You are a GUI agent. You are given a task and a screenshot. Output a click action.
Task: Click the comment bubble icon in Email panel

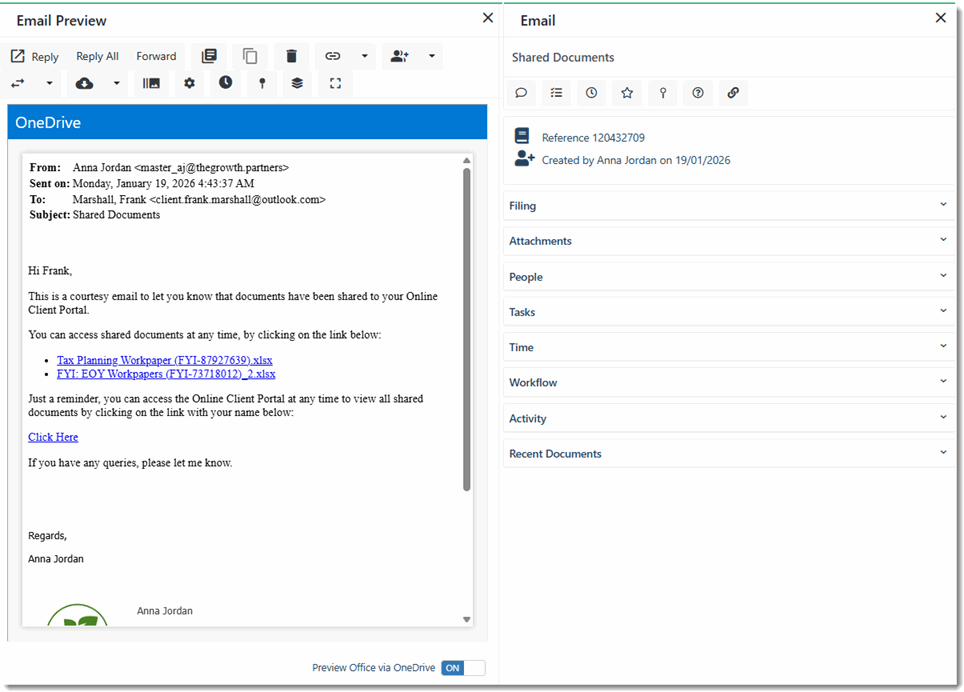tap(521, 93)
